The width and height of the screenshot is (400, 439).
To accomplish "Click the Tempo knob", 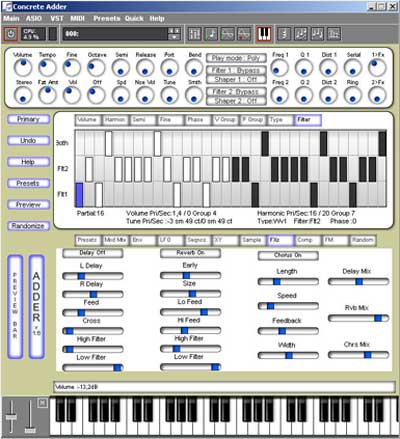I will tap(47, 68).
